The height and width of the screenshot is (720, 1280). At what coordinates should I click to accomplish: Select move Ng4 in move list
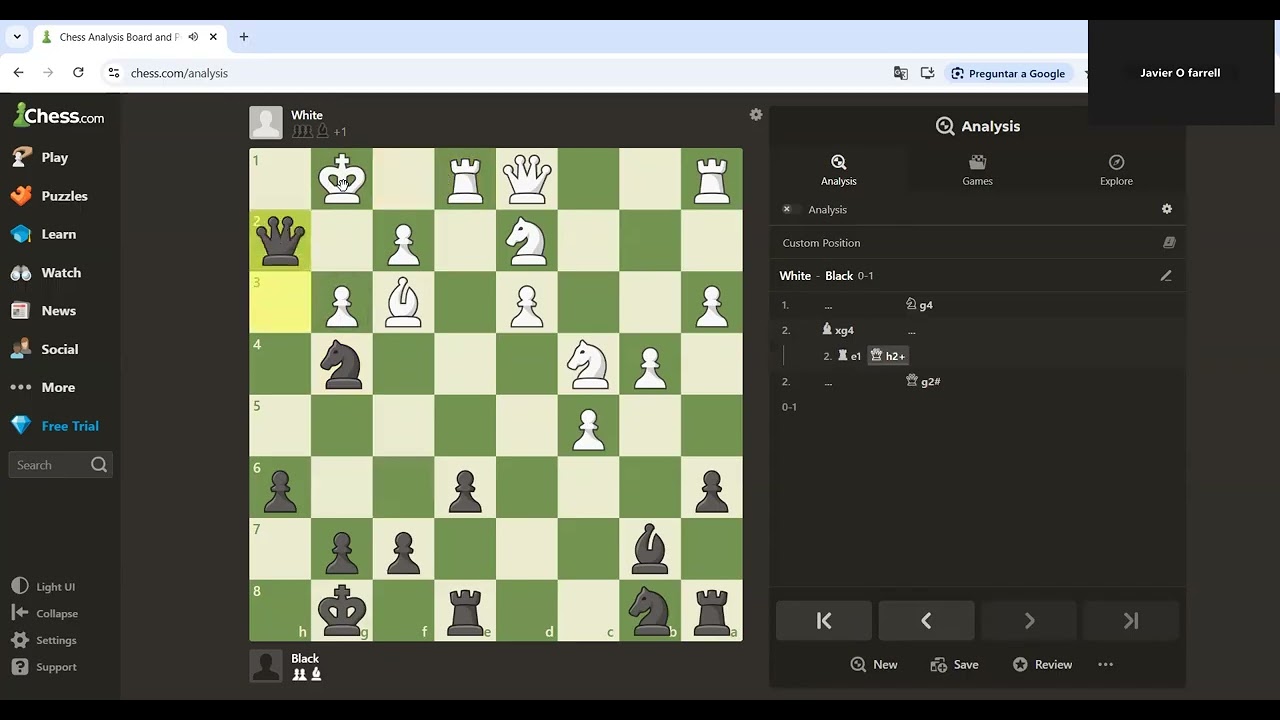[919, 305]
